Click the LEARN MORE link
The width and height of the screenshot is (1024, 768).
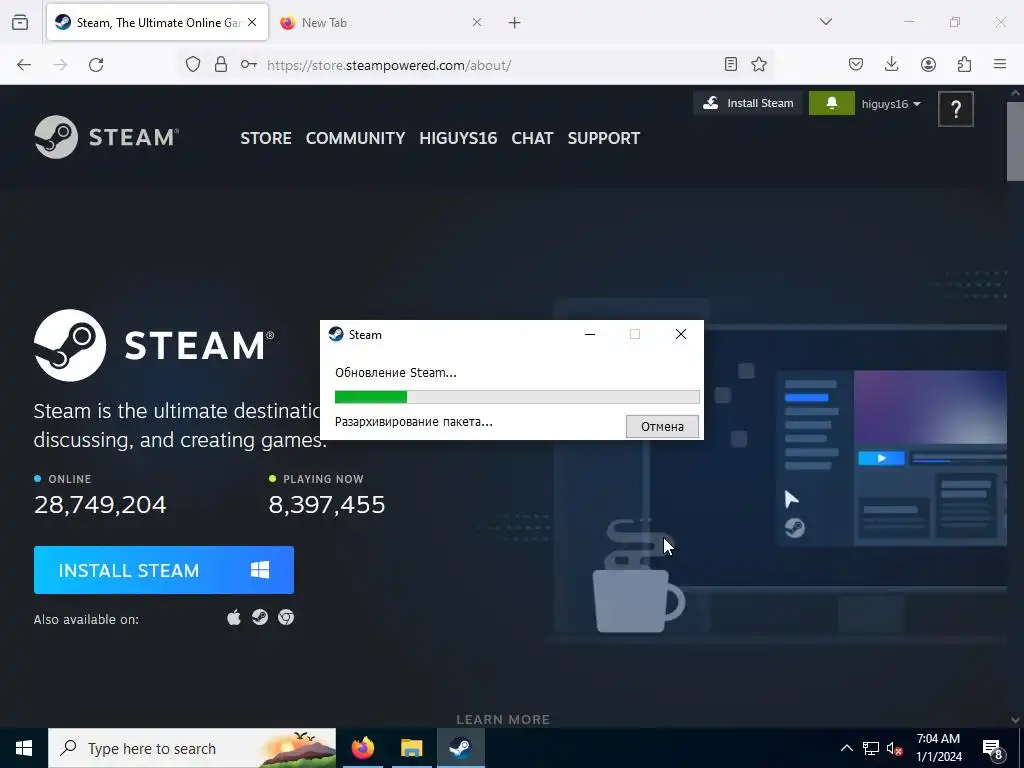click(503, 720)
